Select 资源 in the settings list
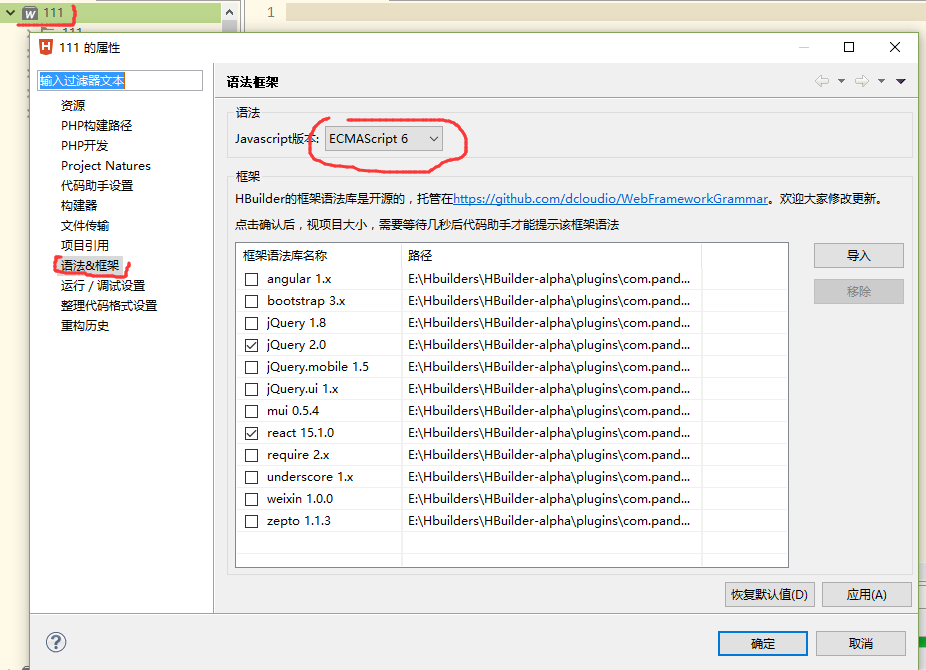 [73, 105]
